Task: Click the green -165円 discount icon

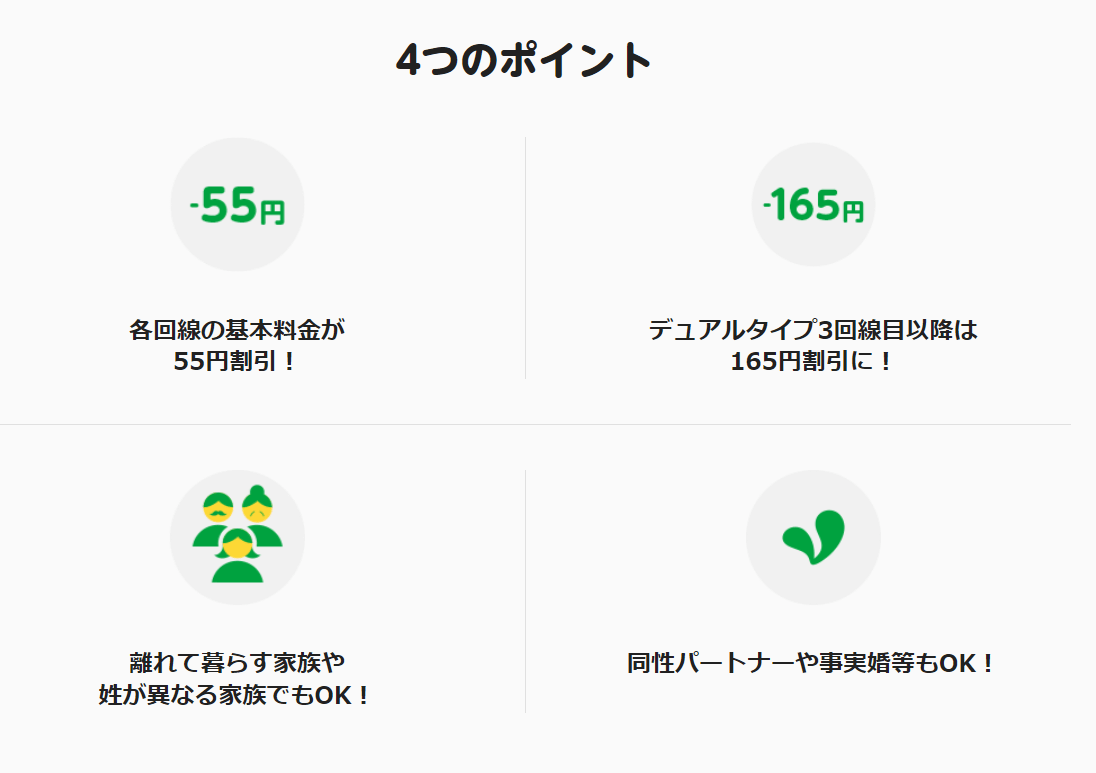Action: pos(813,204)
